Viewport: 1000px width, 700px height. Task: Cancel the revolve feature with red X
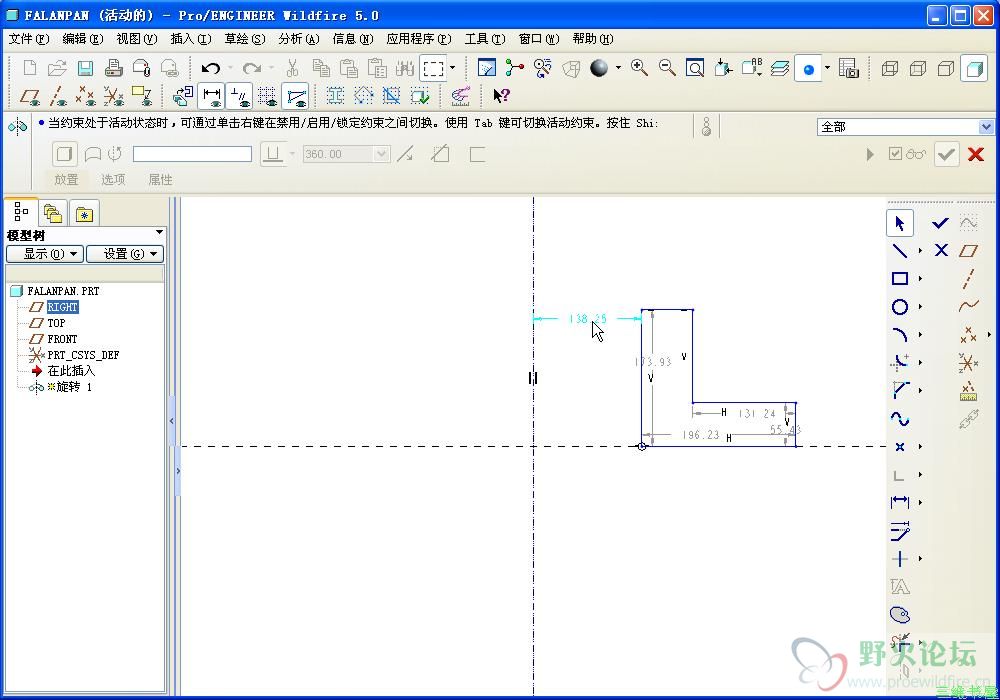975,154
